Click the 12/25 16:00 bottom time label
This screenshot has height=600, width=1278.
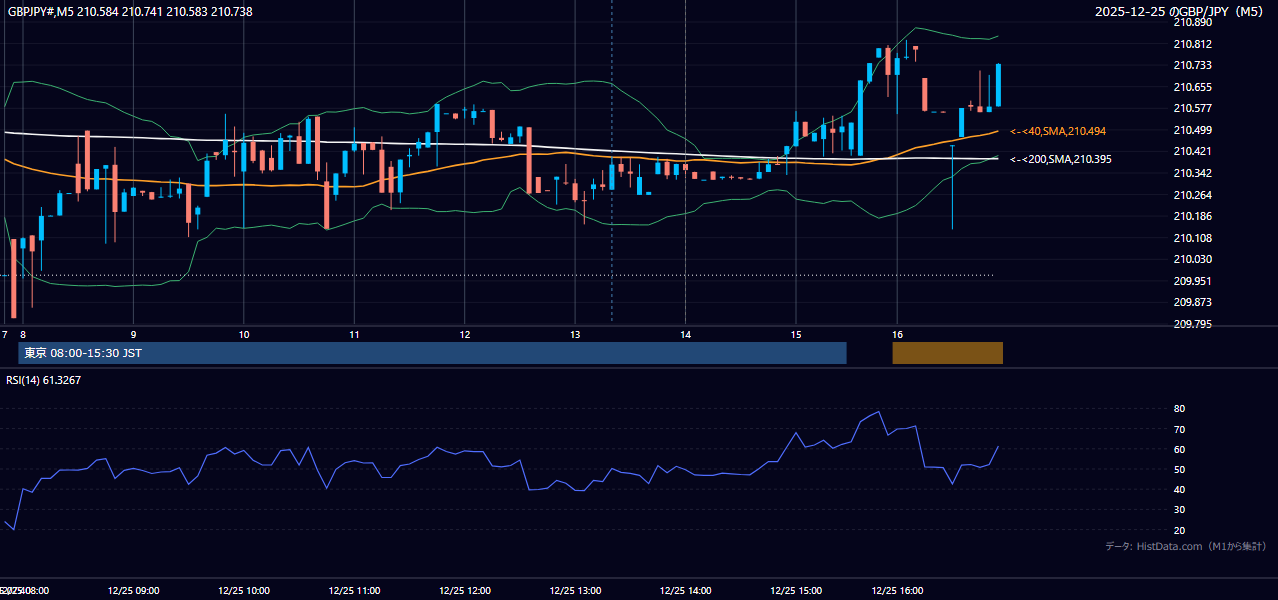(897, 591)
